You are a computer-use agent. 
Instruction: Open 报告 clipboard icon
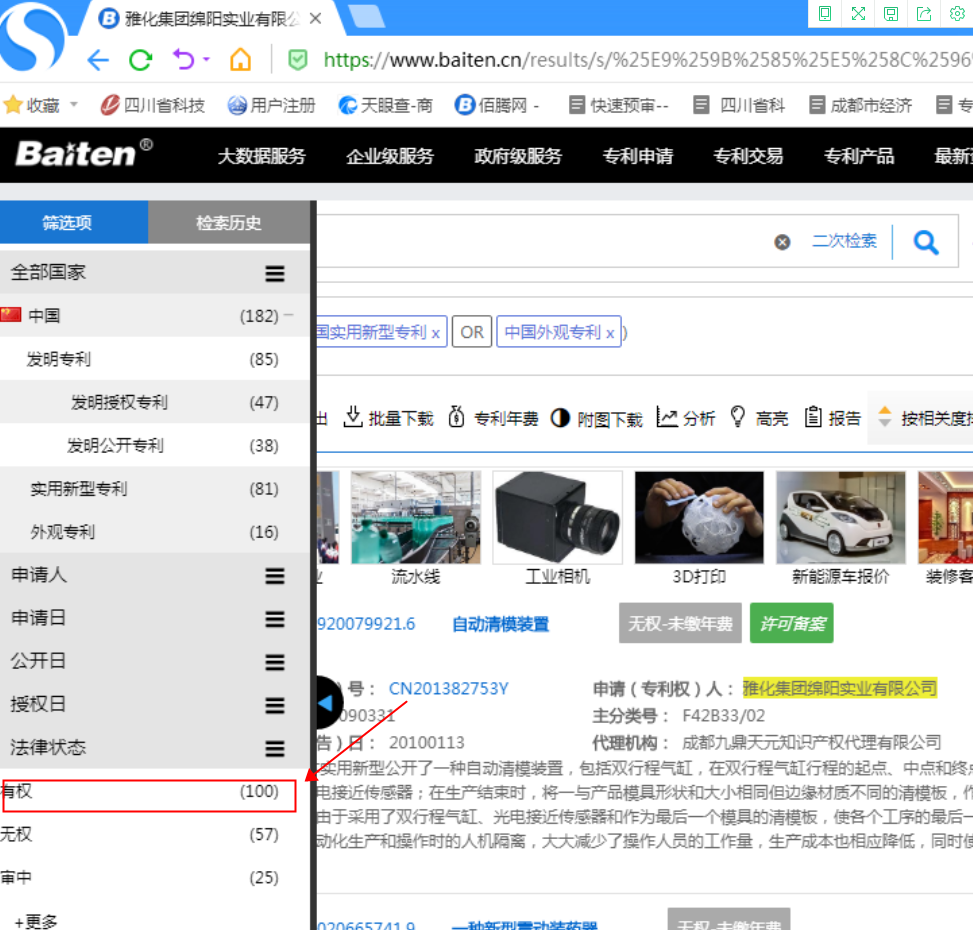813,418
